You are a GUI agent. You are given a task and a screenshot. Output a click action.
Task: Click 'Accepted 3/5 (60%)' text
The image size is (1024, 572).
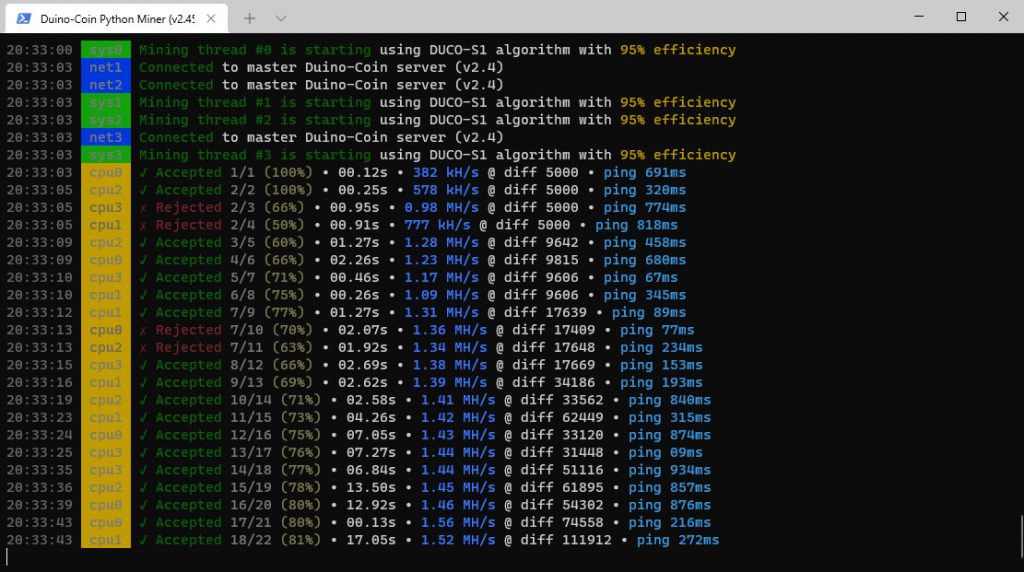pos(230,242)
